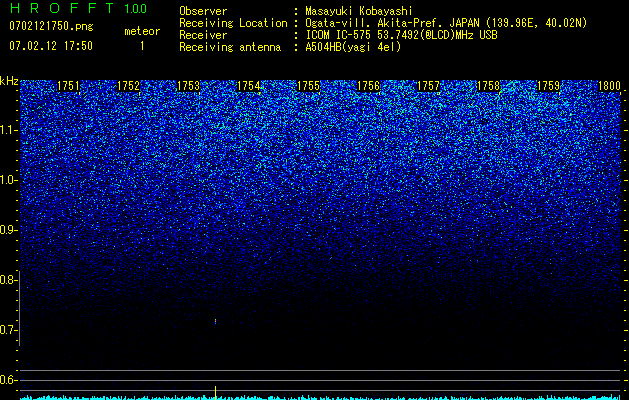Select observer name Masayuki Kobayashi
The image size is (629, 400).
(x=359, y=11)
